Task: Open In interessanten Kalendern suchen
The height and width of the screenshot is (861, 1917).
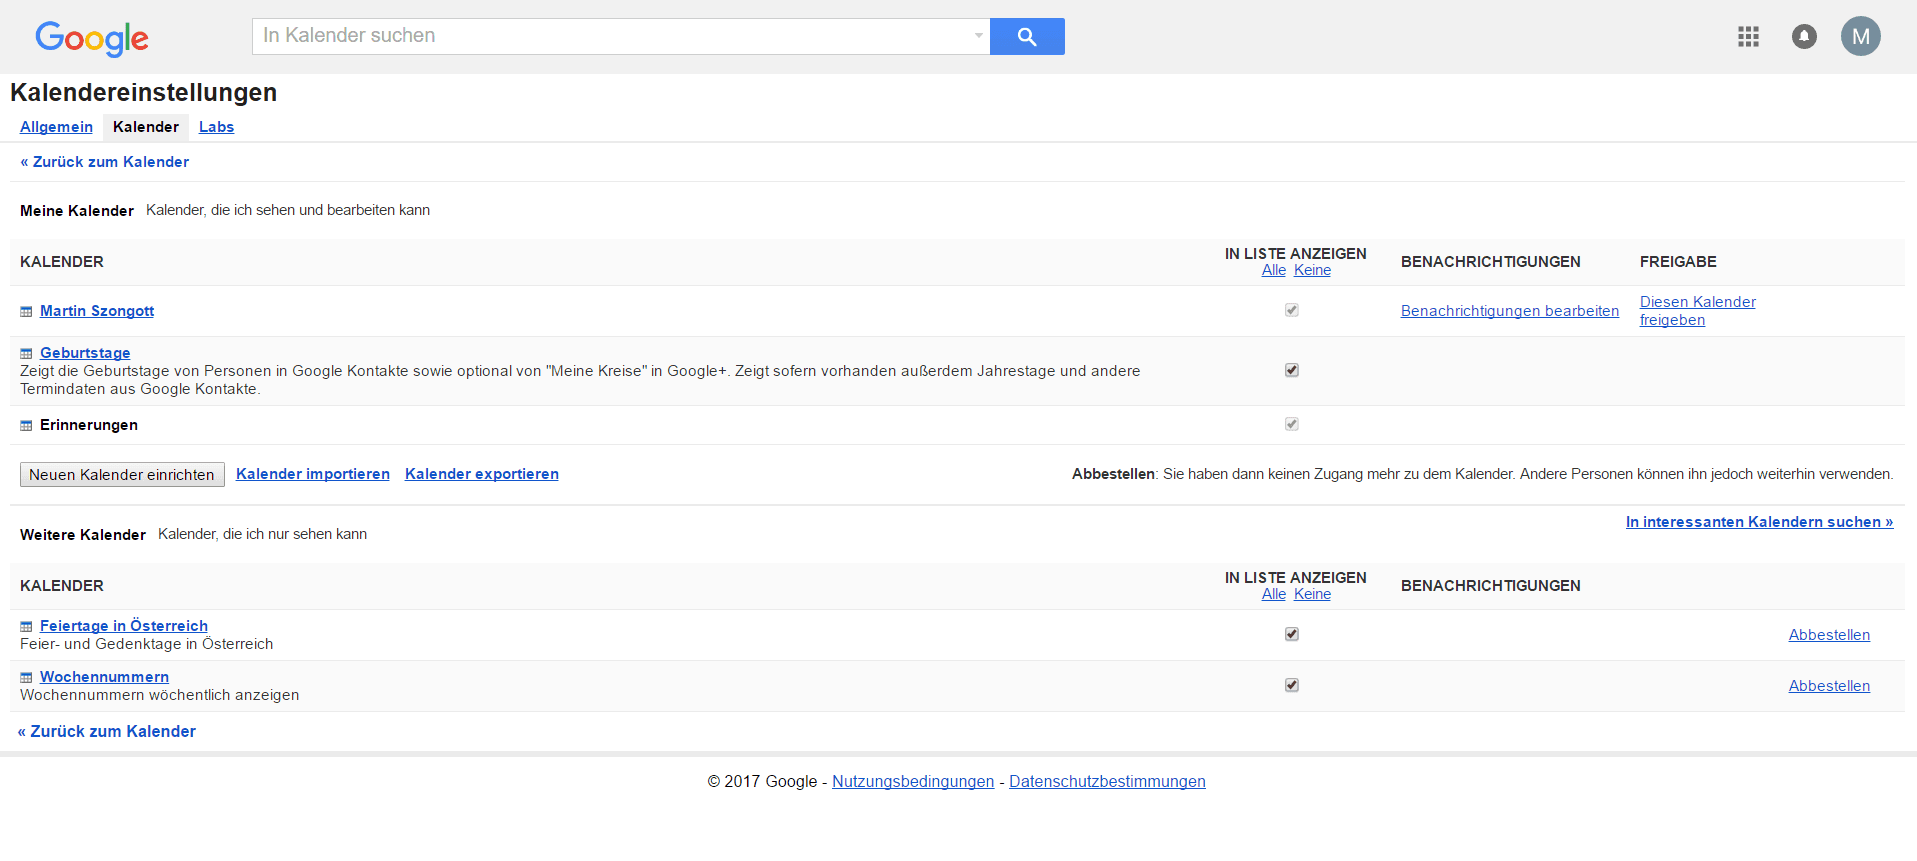Action: click(x=1759, y=522)
